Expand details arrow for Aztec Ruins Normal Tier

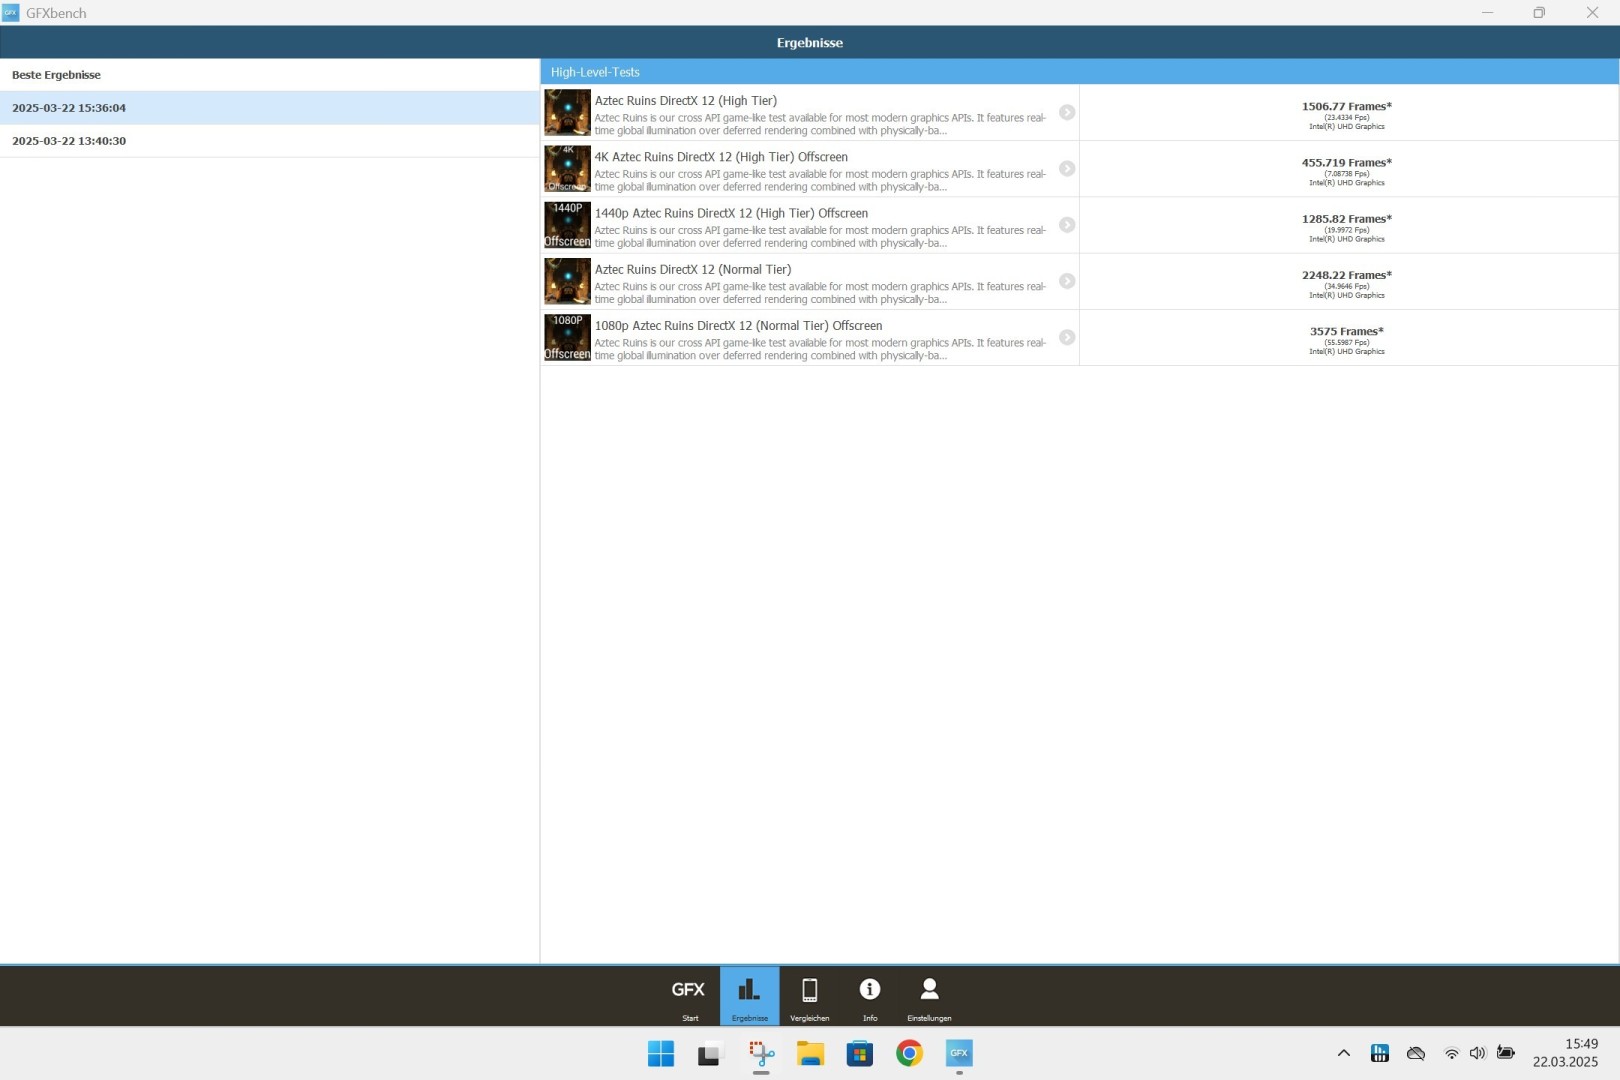tap(1067, 281)
